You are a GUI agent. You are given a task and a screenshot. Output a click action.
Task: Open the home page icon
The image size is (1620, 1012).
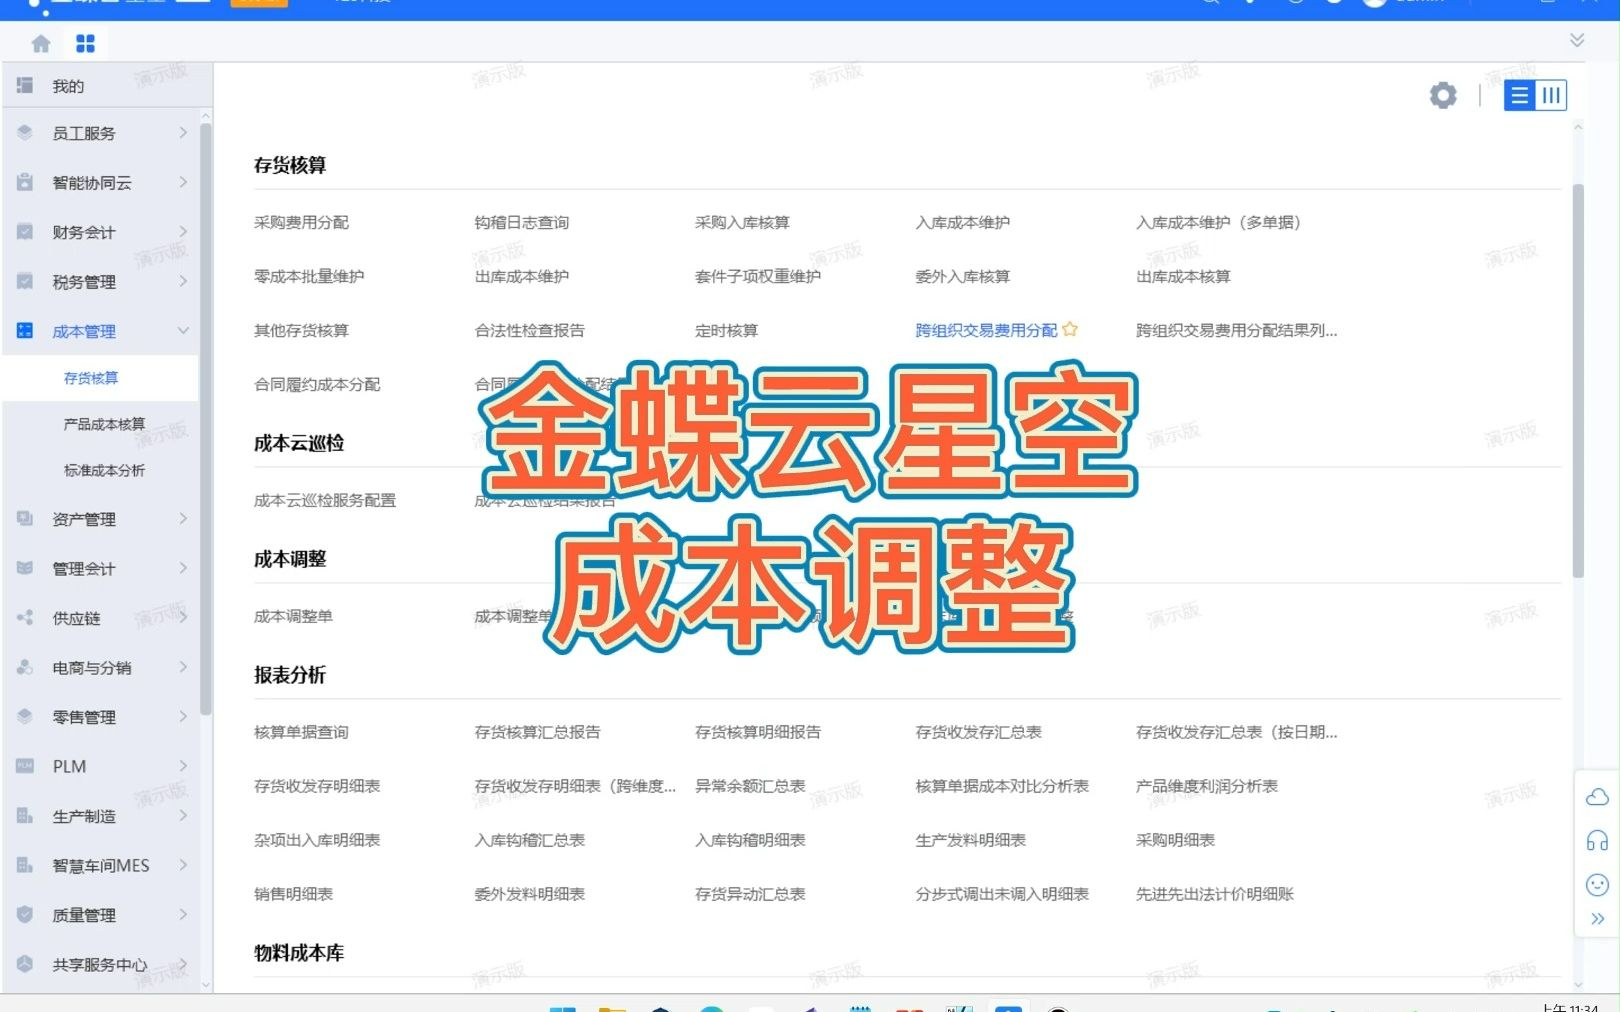pos(41,43)
